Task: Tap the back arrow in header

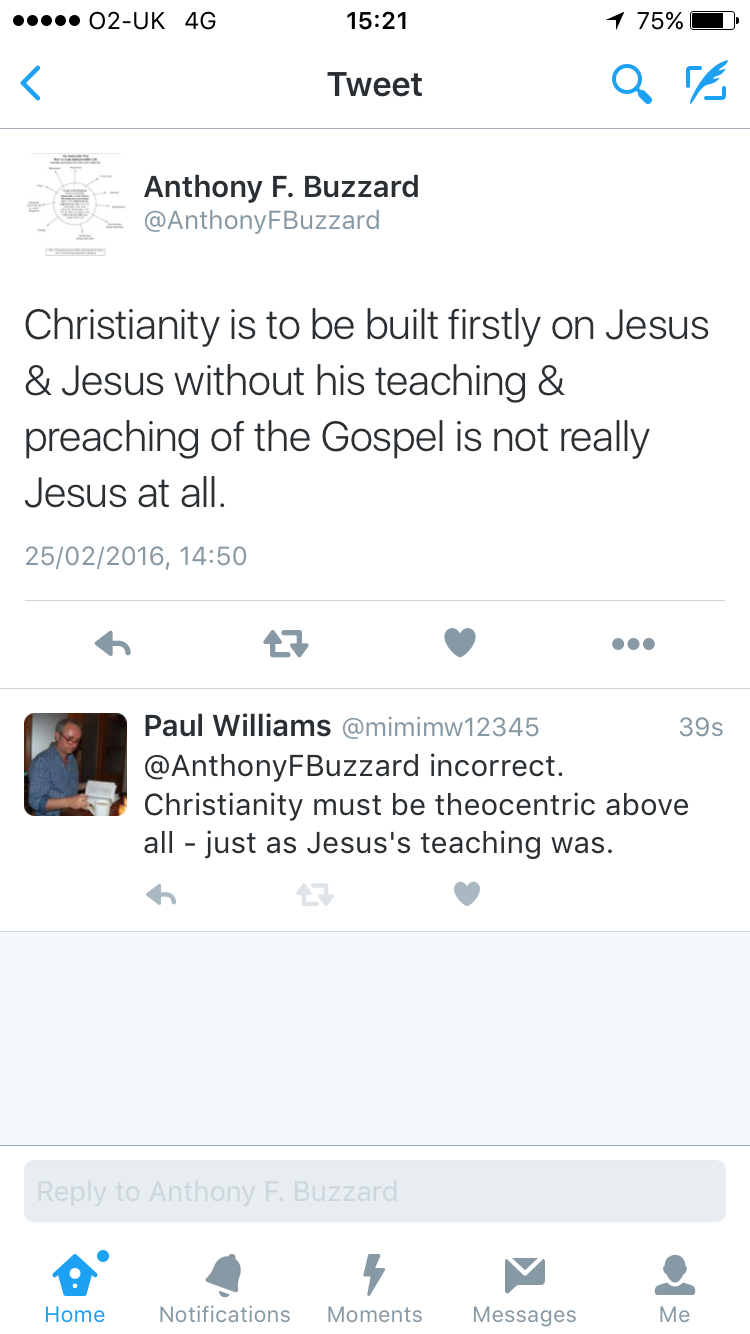Action: click(x=32, y=84)
